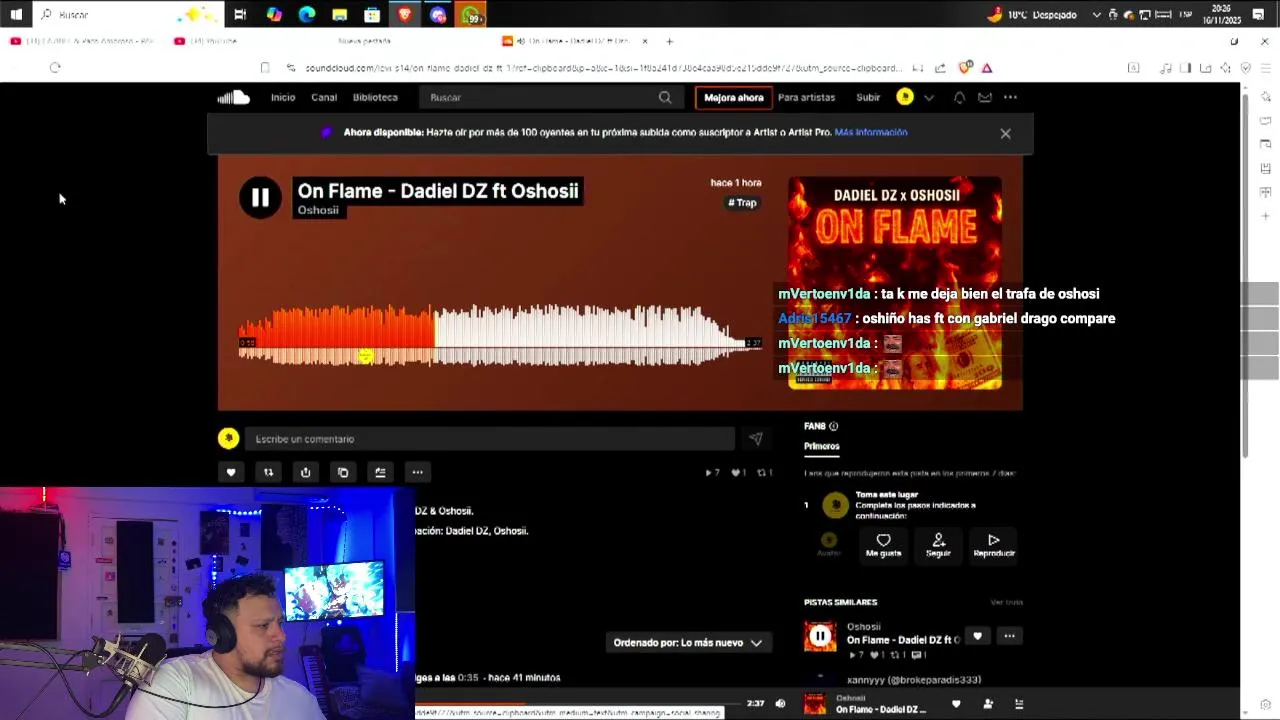Image resolution: width=1280 pixels, height=720 pixels.
Task: Click the FANS info icon
Action: point(833,426)
